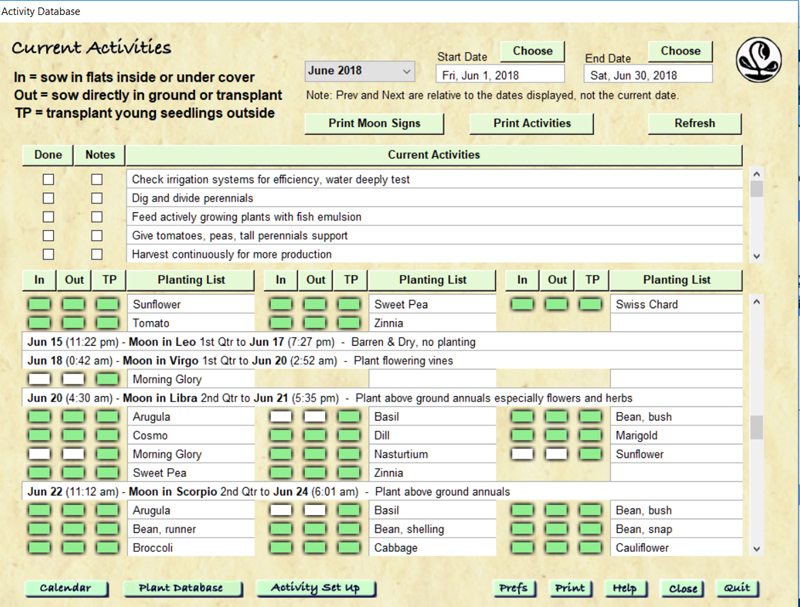Click the Notes column header
This screenshot has width=800, height=607.
point(100,155)
